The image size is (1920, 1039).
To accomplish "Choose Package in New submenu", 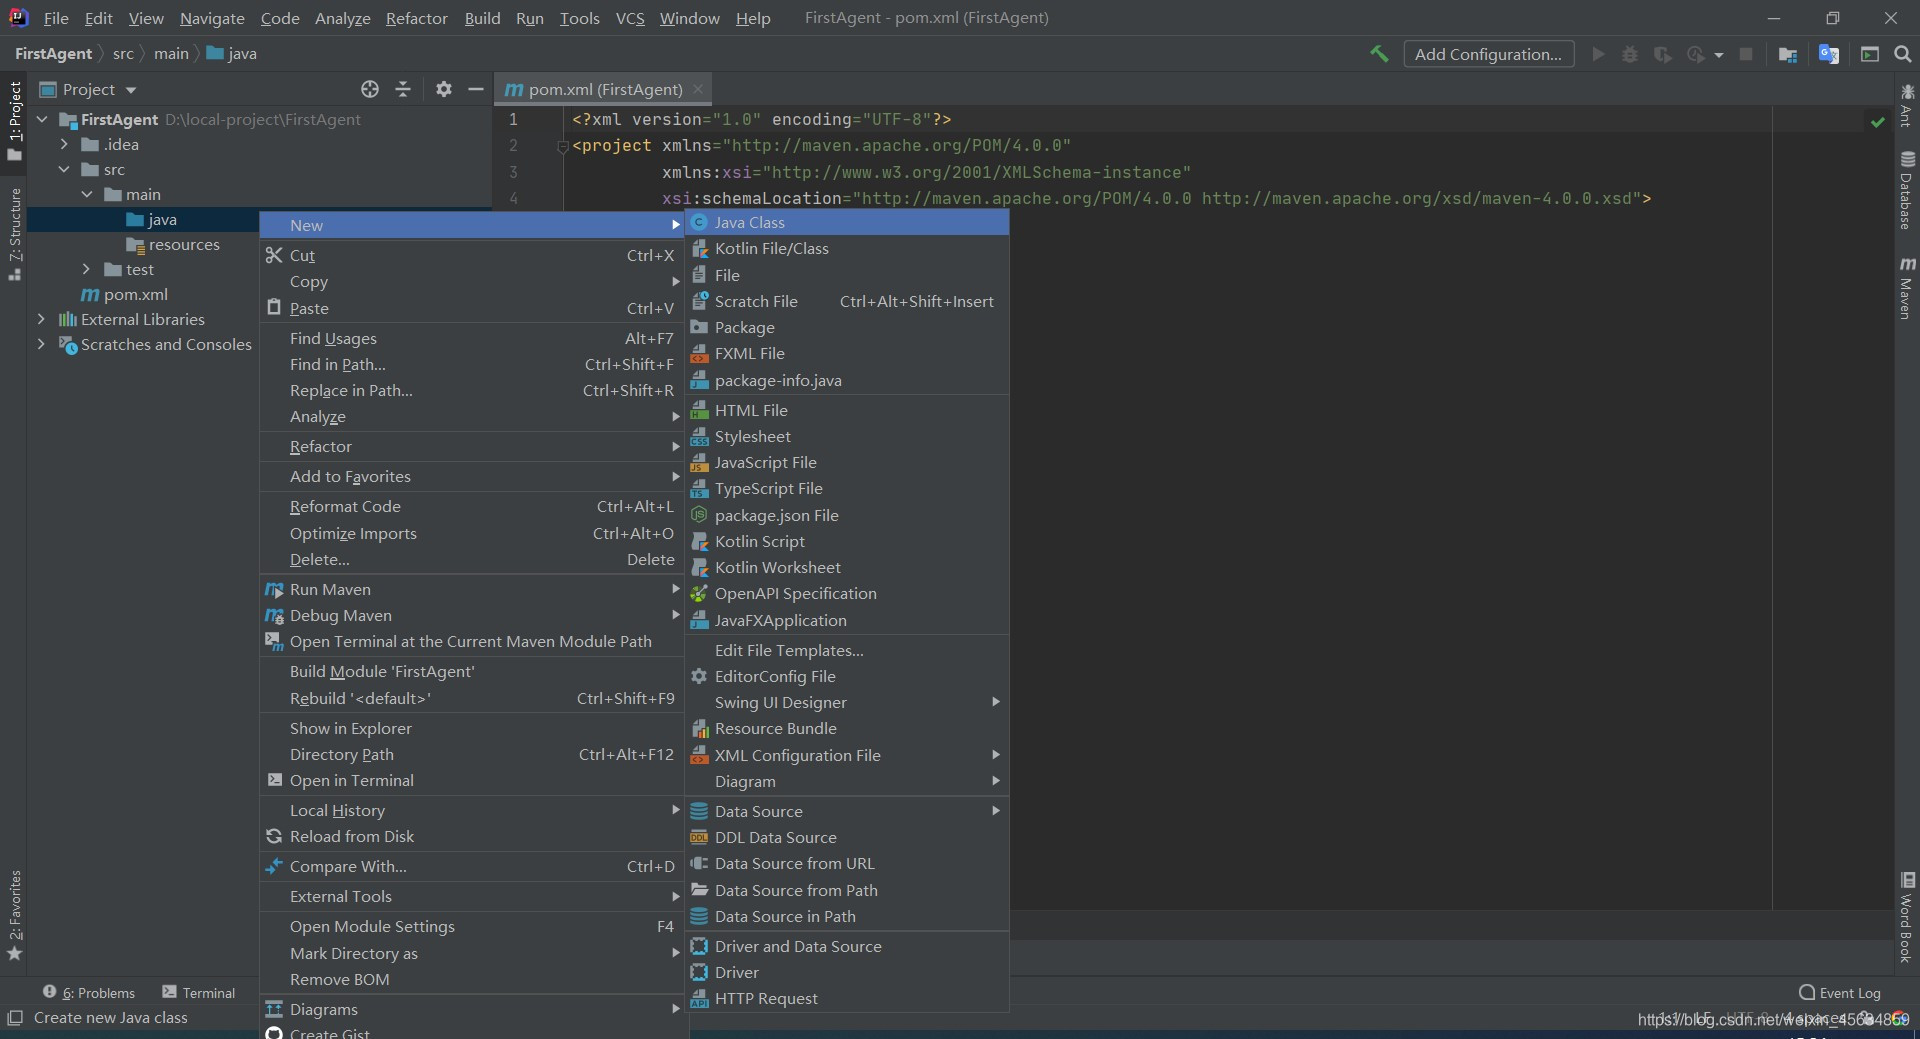I will pyautogui.click(x=847, y=327).
